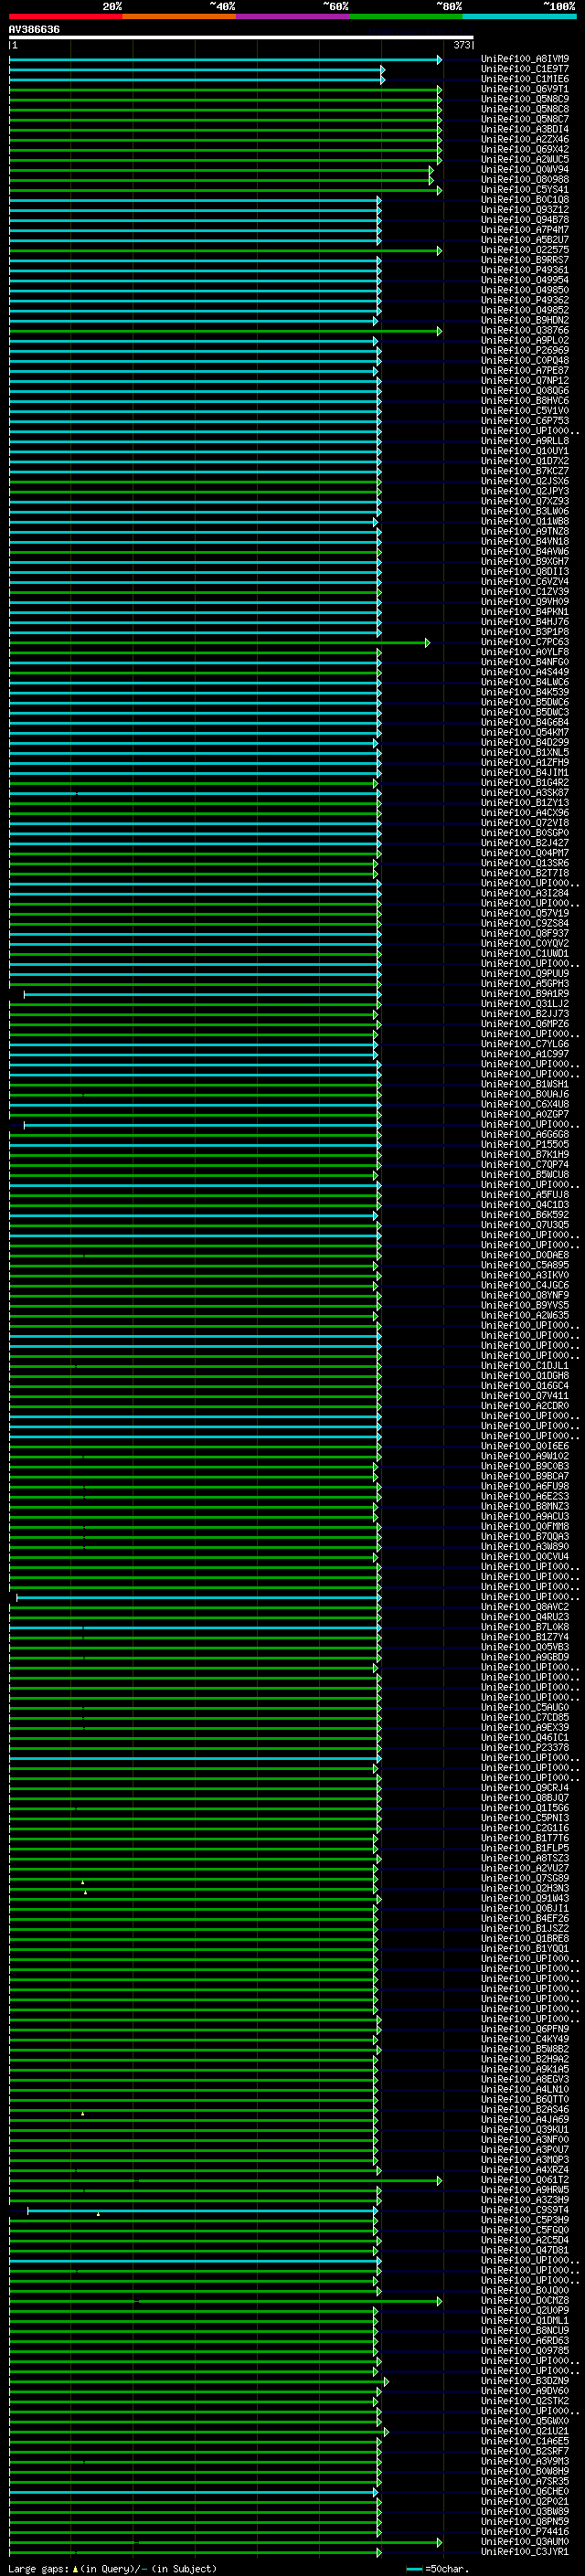Open hit UniRef100_Q6V9T1
The height and width of the screenshot is (2576, 585).
tap(525, 89)
